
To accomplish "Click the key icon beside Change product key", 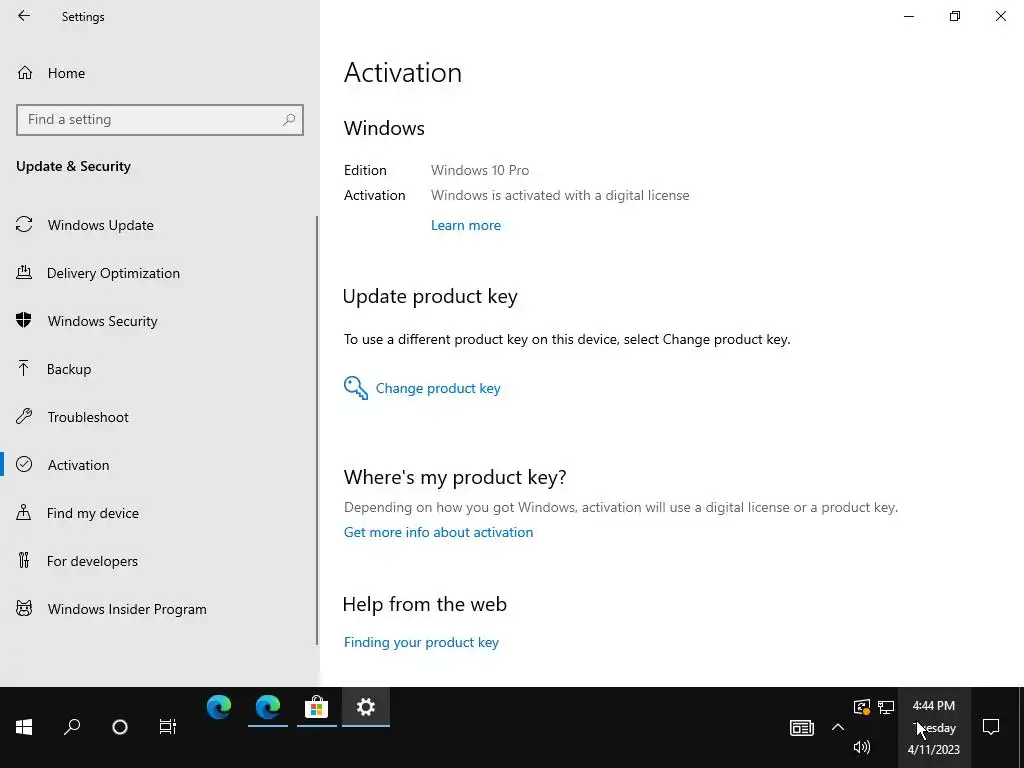I will (356, 388).
